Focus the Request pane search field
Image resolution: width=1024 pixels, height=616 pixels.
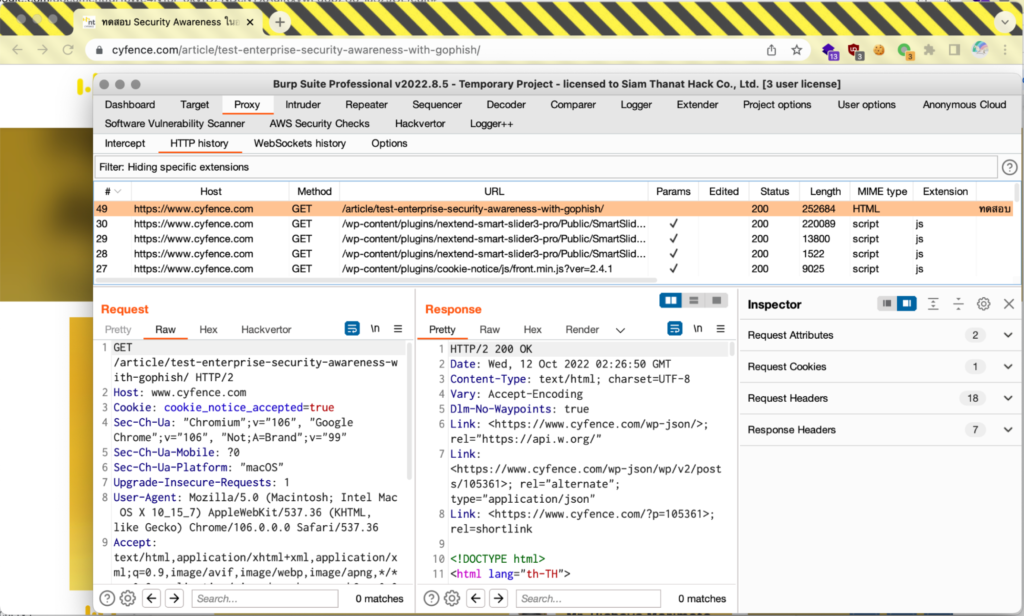click(264, 598)
